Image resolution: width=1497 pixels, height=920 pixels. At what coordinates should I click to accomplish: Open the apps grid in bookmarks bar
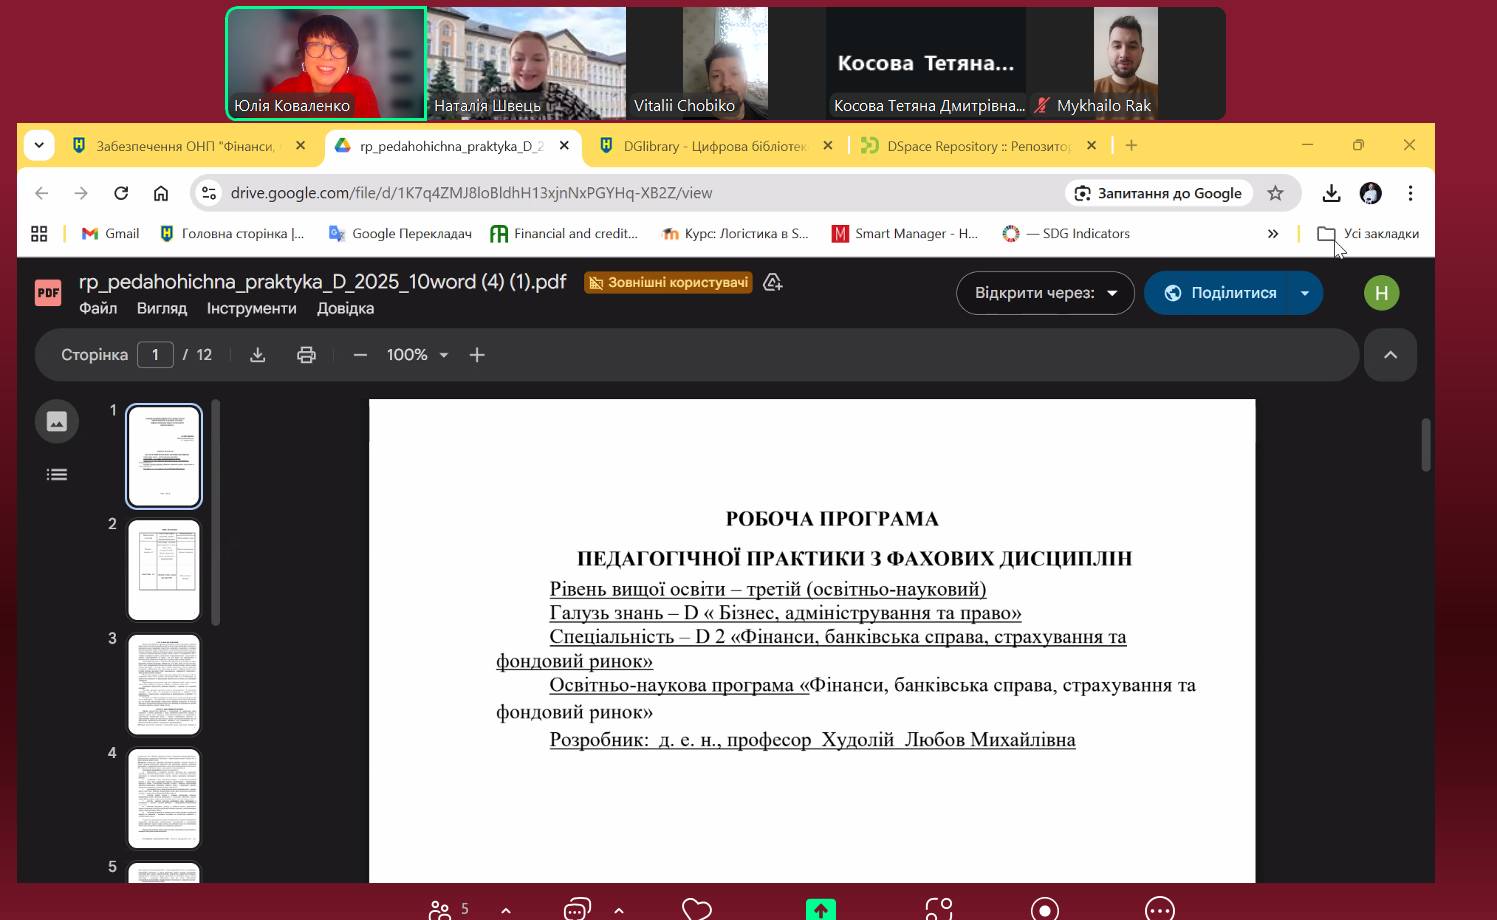coord(39,233)
